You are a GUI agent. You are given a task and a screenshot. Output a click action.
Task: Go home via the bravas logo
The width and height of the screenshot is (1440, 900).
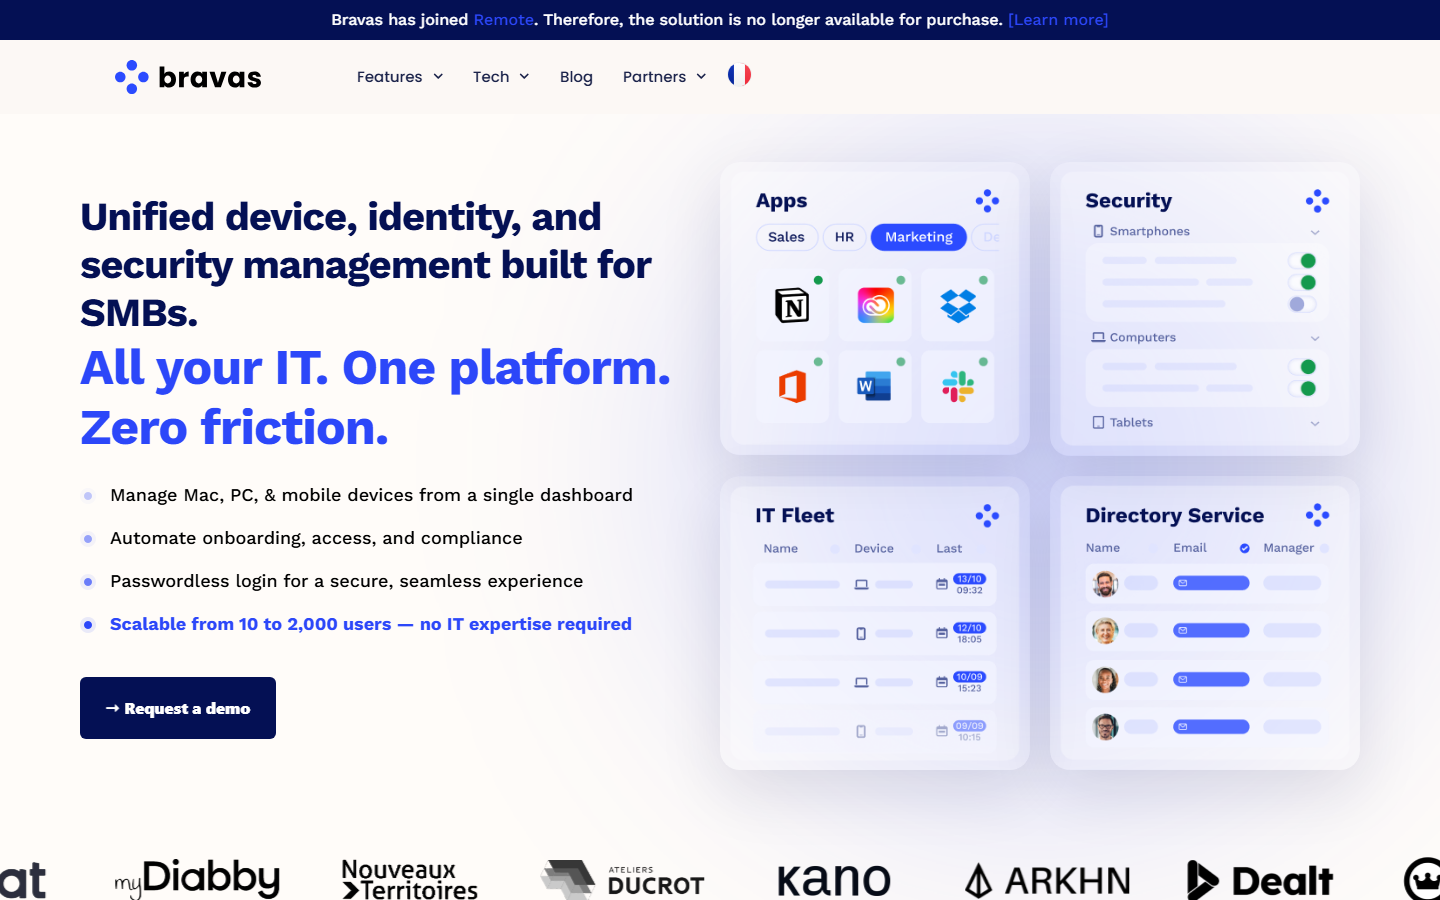pos(188,77)
